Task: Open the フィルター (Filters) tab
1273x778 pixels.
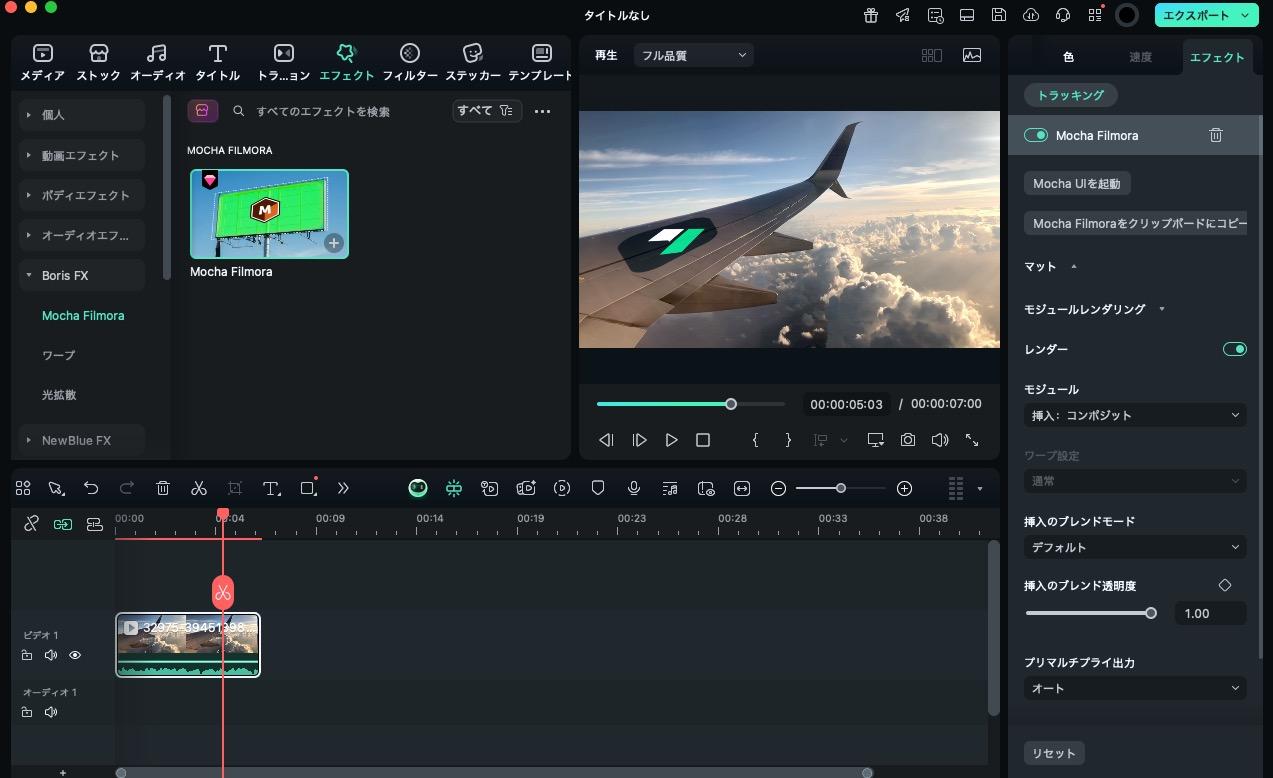Action: [410, 62]
